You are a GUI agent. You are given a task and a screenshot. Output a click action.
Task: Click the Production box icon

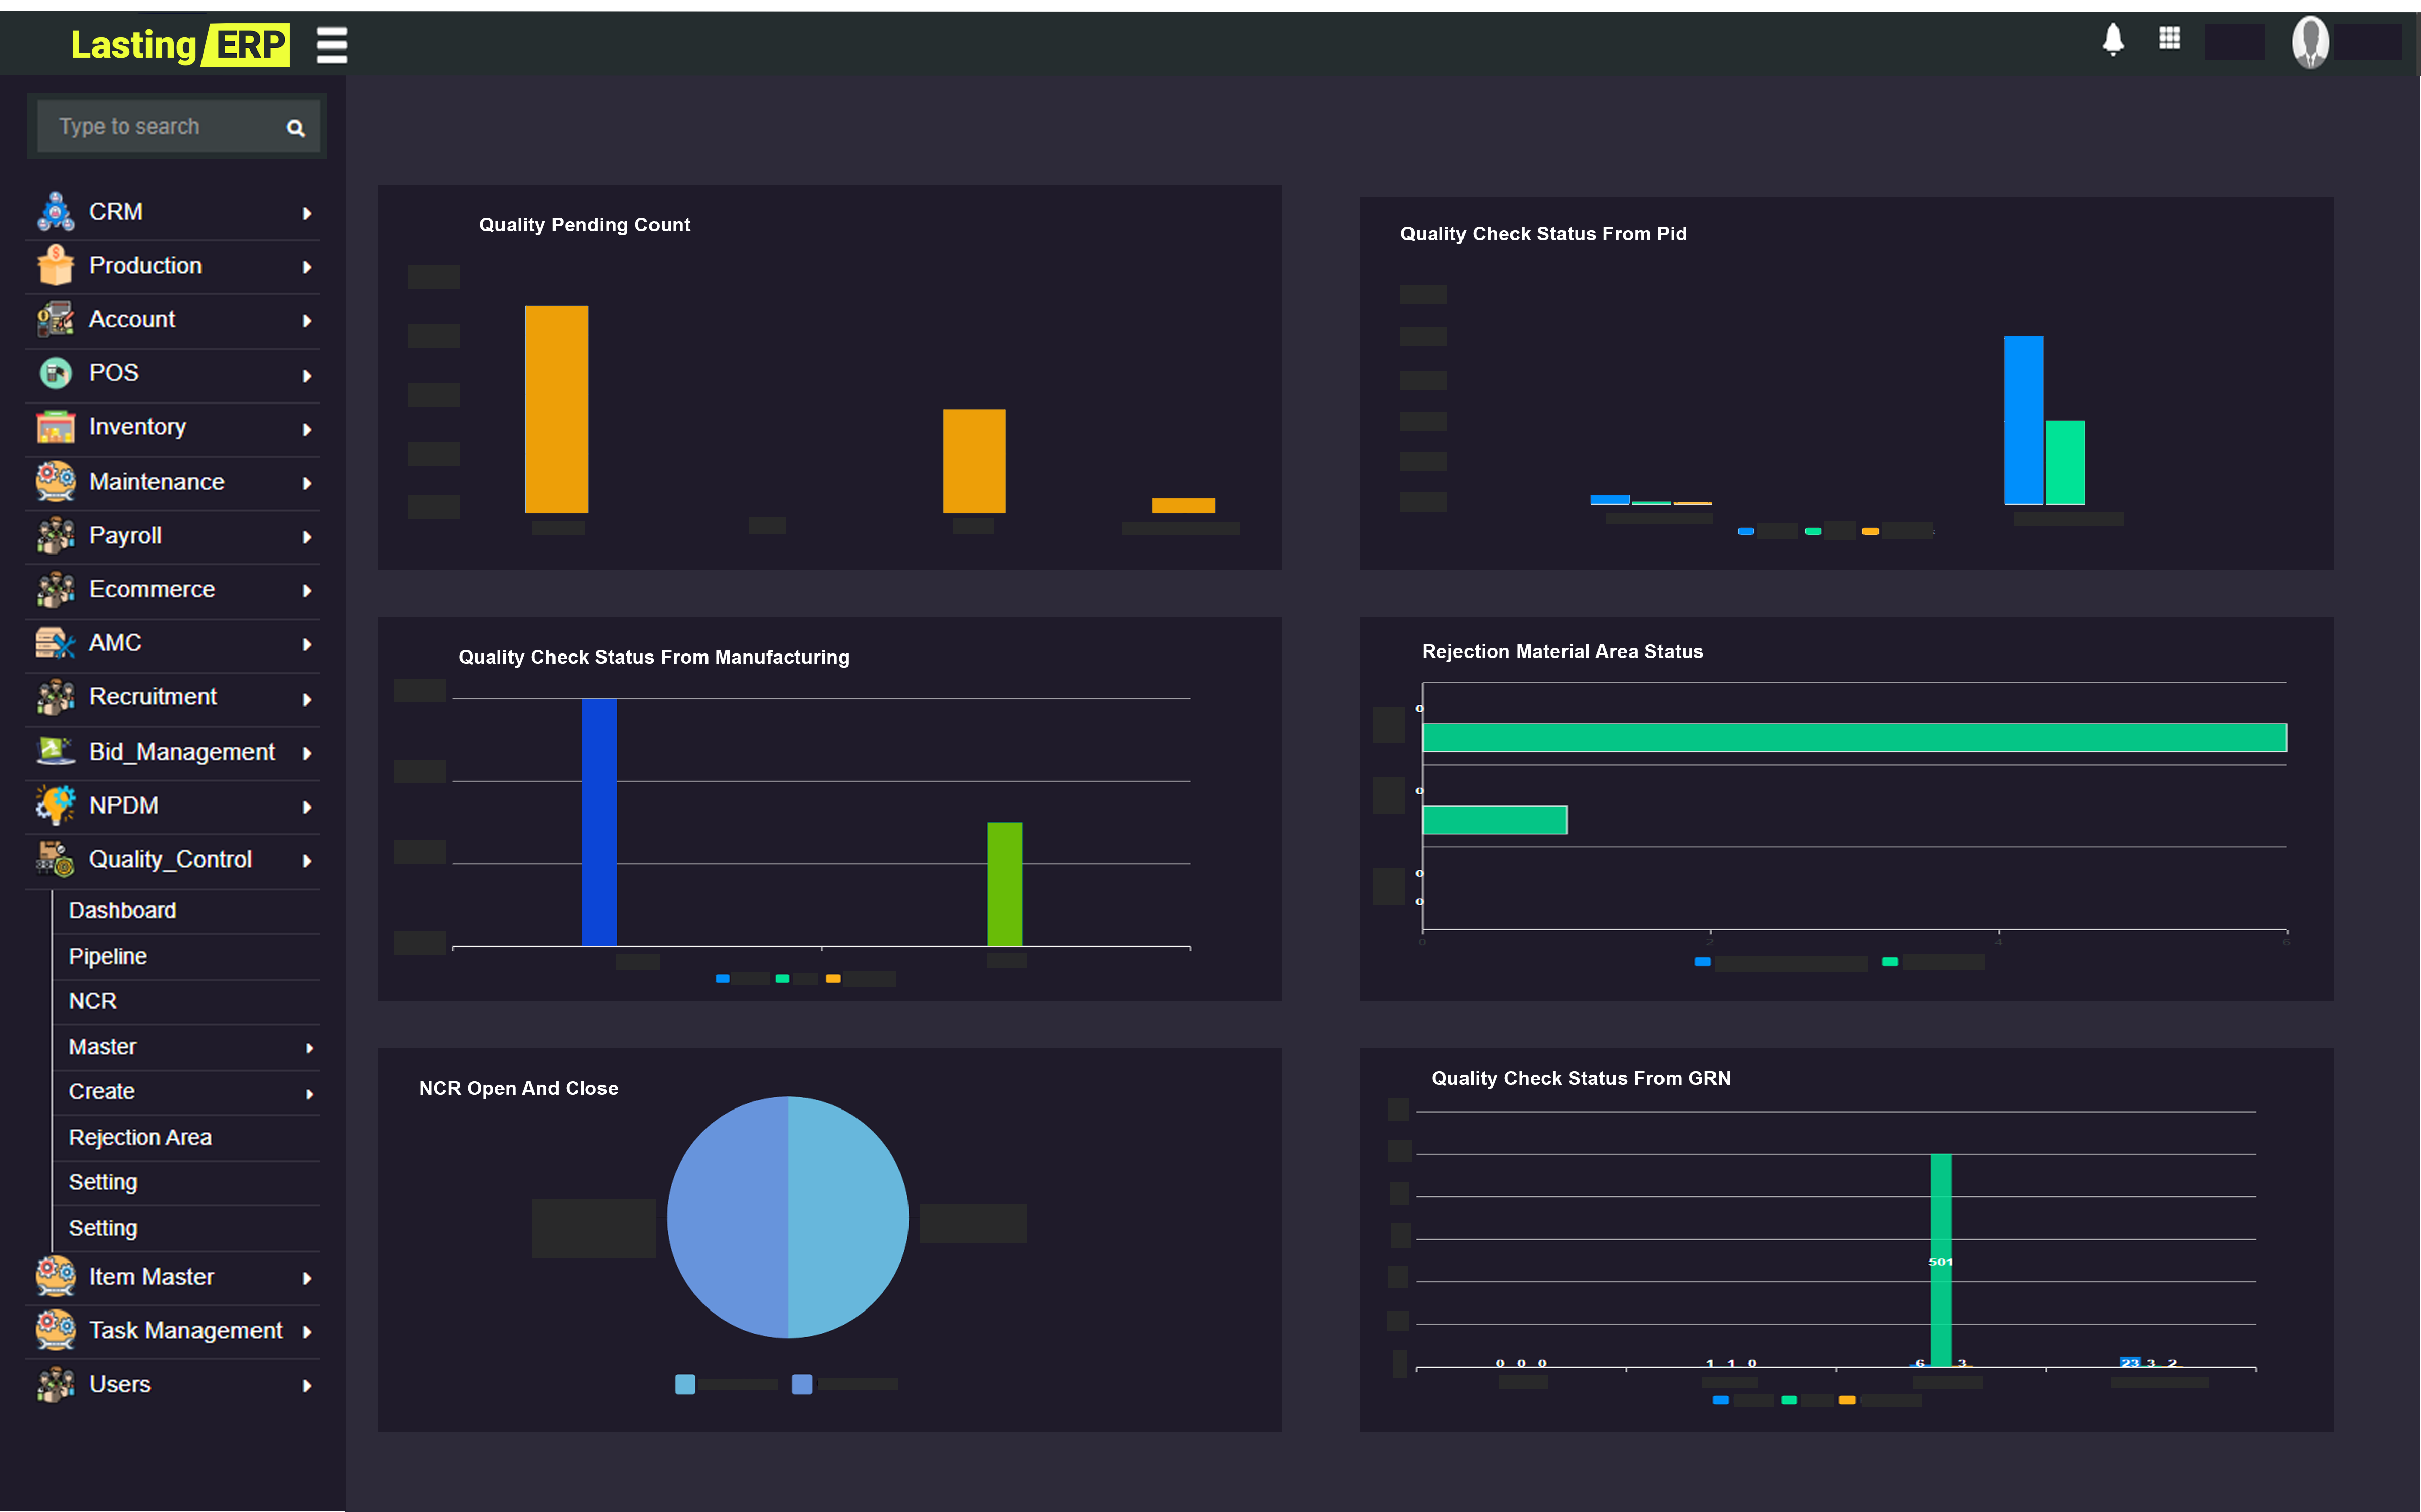[55, 266]
